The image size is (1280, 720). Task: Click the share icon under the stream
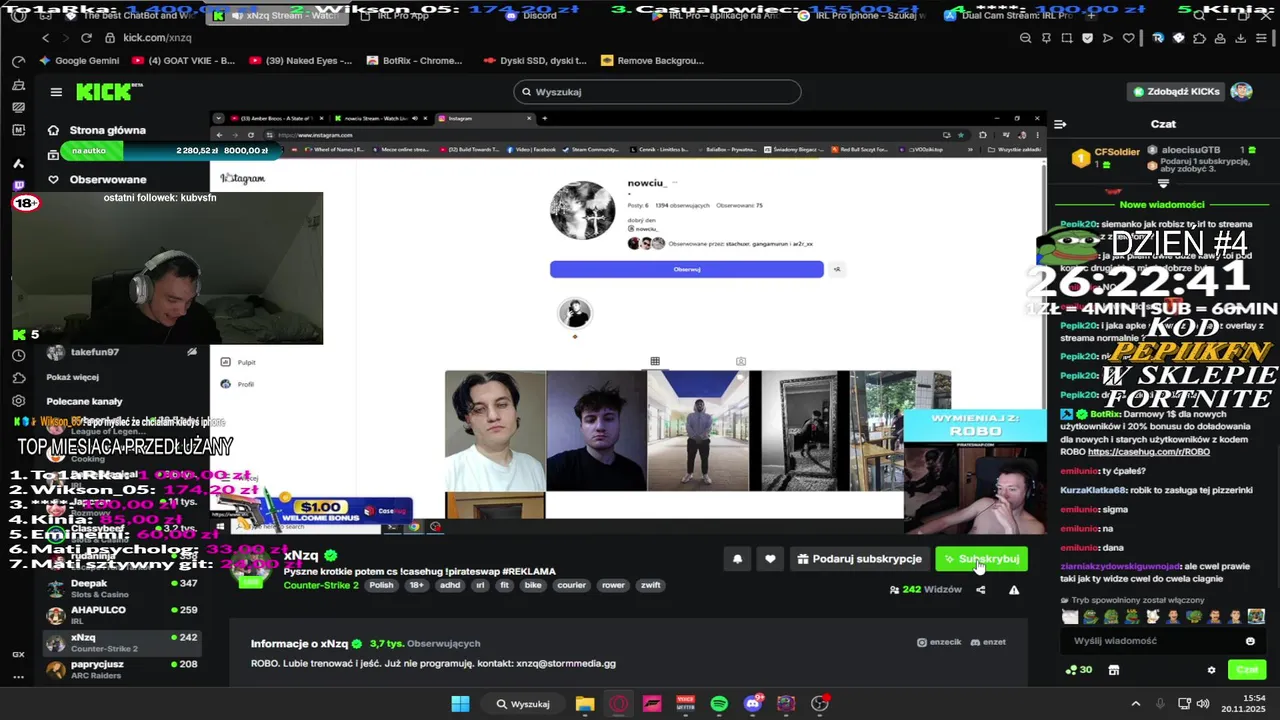coord(980,590)
